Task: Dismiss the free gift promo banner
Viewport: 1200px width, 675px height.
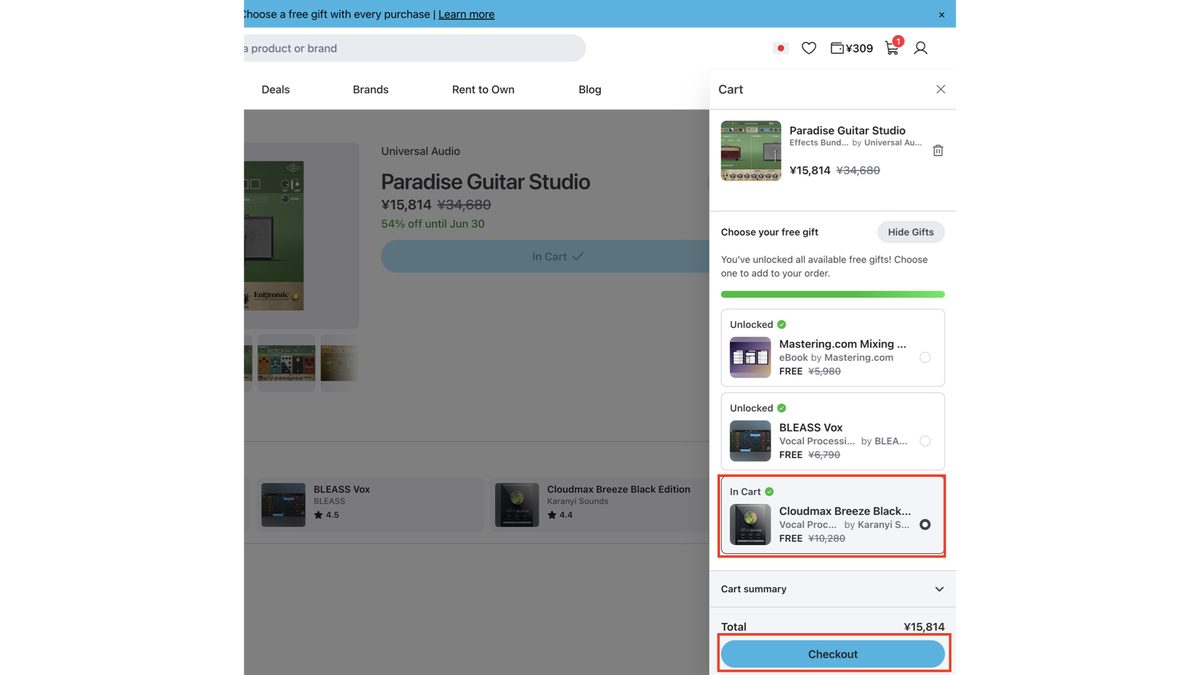Action: pyautogui.click(x=941, y=14)
